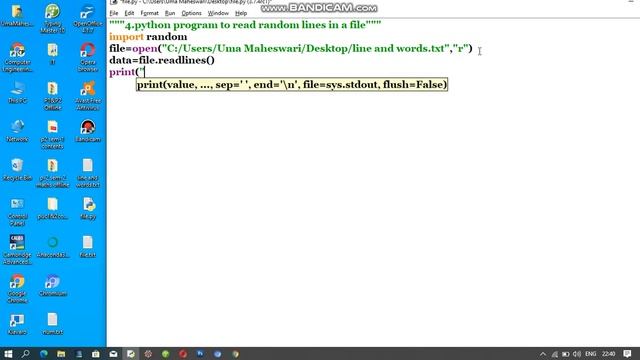
Task: Click the 'print(' line being typed
Action: (x=127, y=72)
